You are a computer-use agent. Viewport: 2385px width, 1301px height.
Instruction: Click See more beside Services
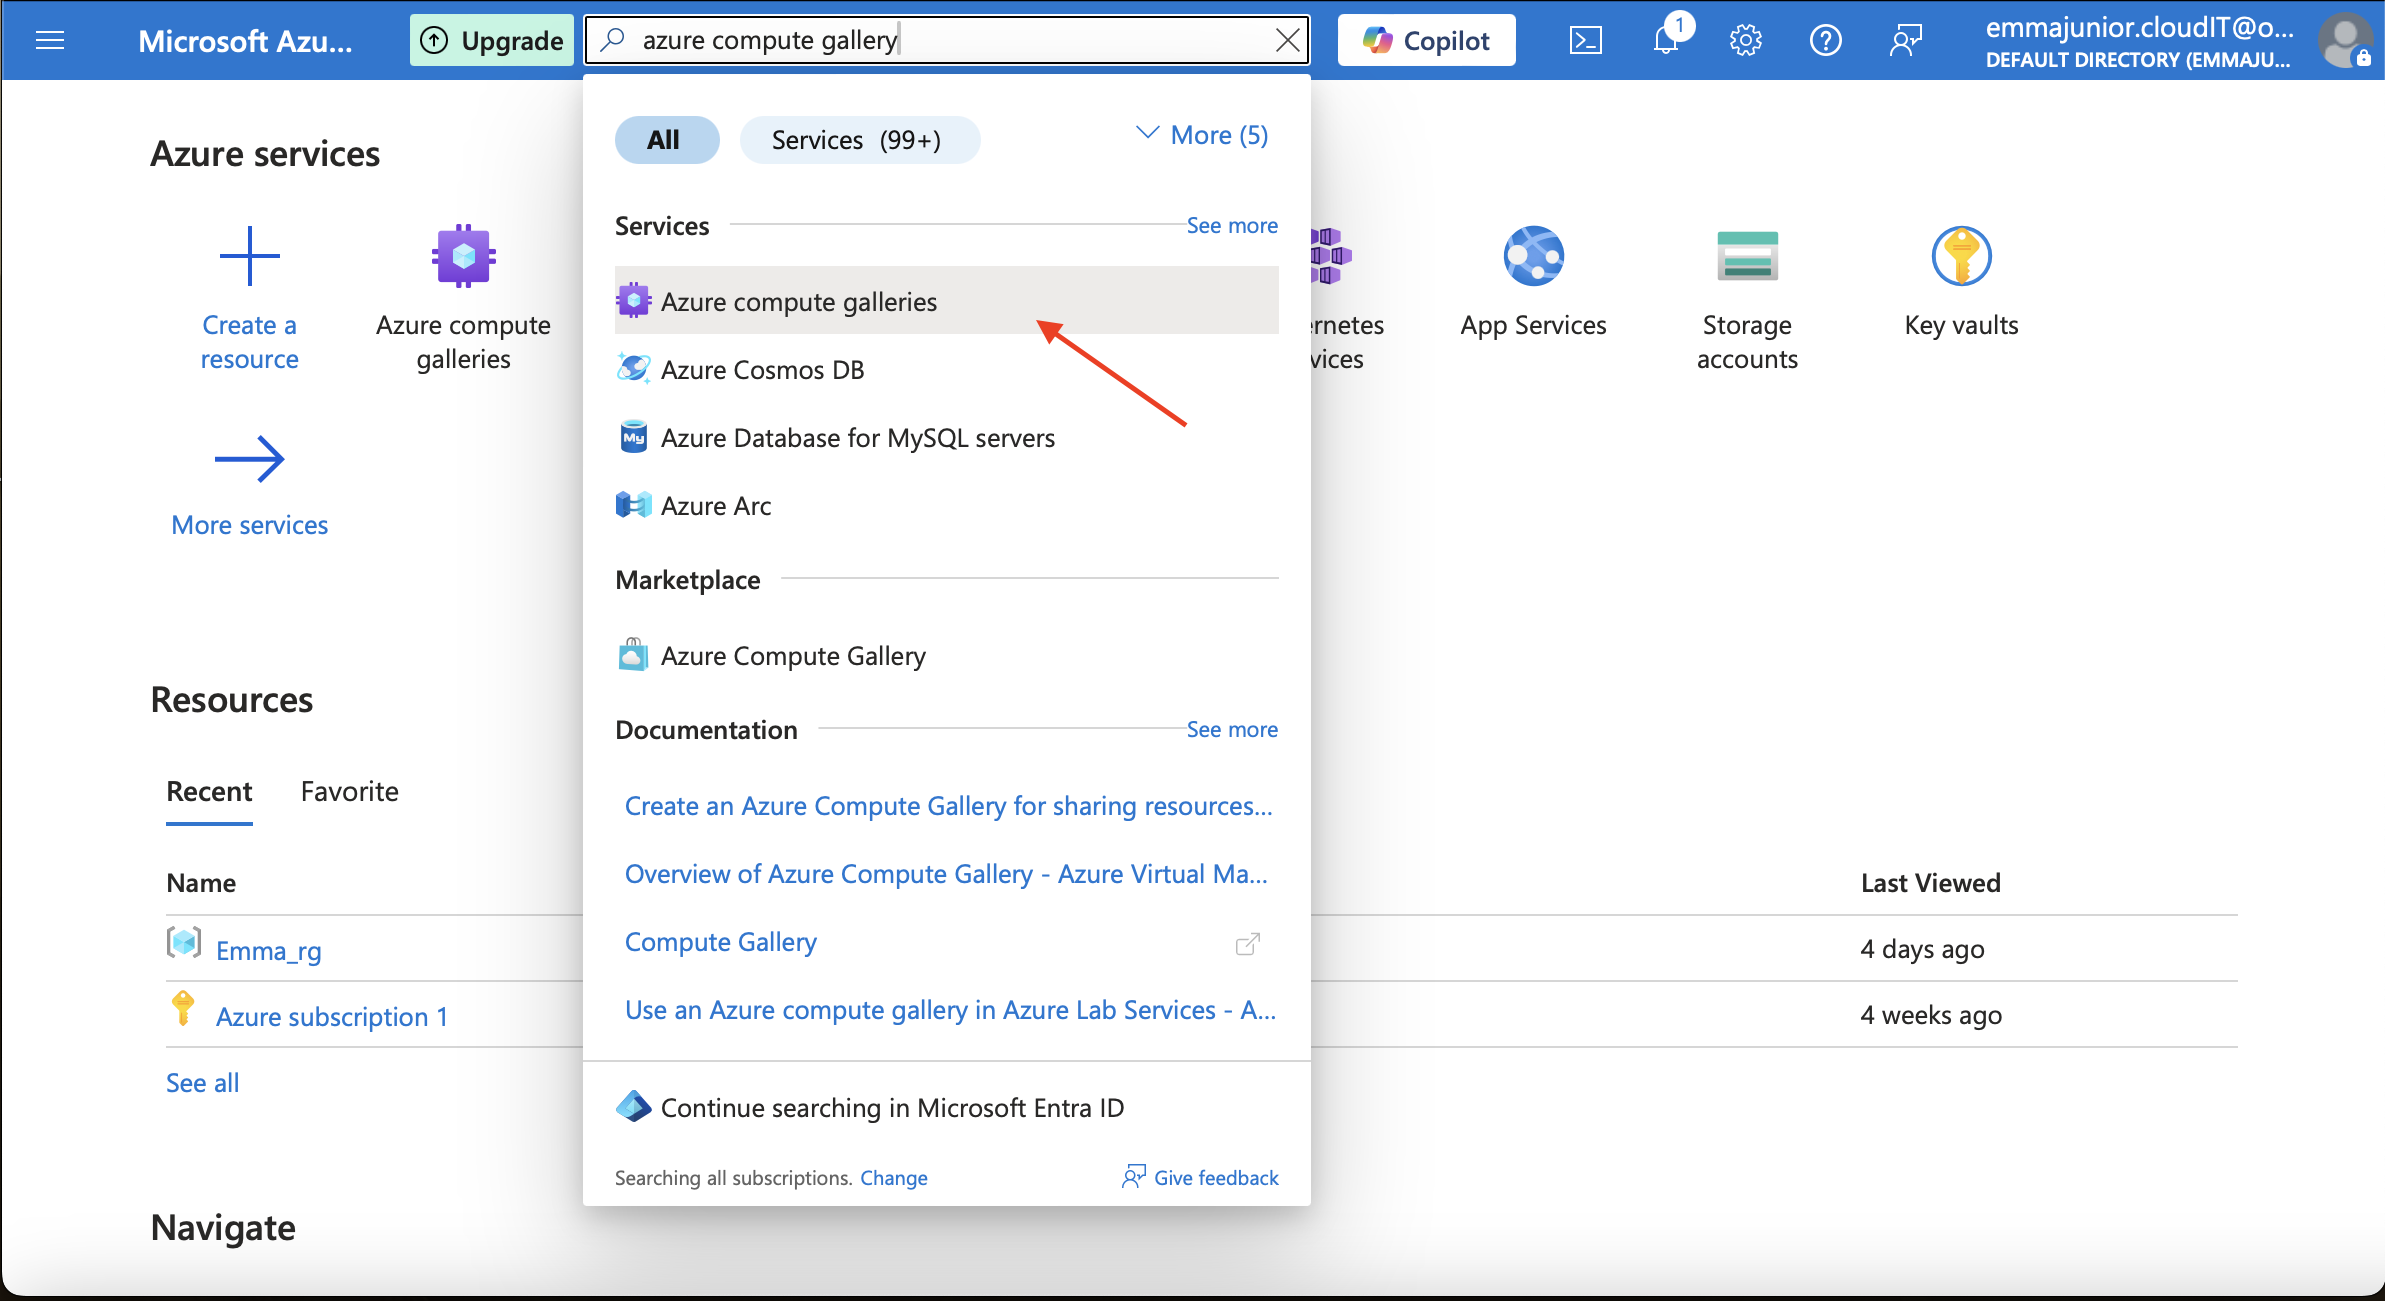(x=1232, y=226)
